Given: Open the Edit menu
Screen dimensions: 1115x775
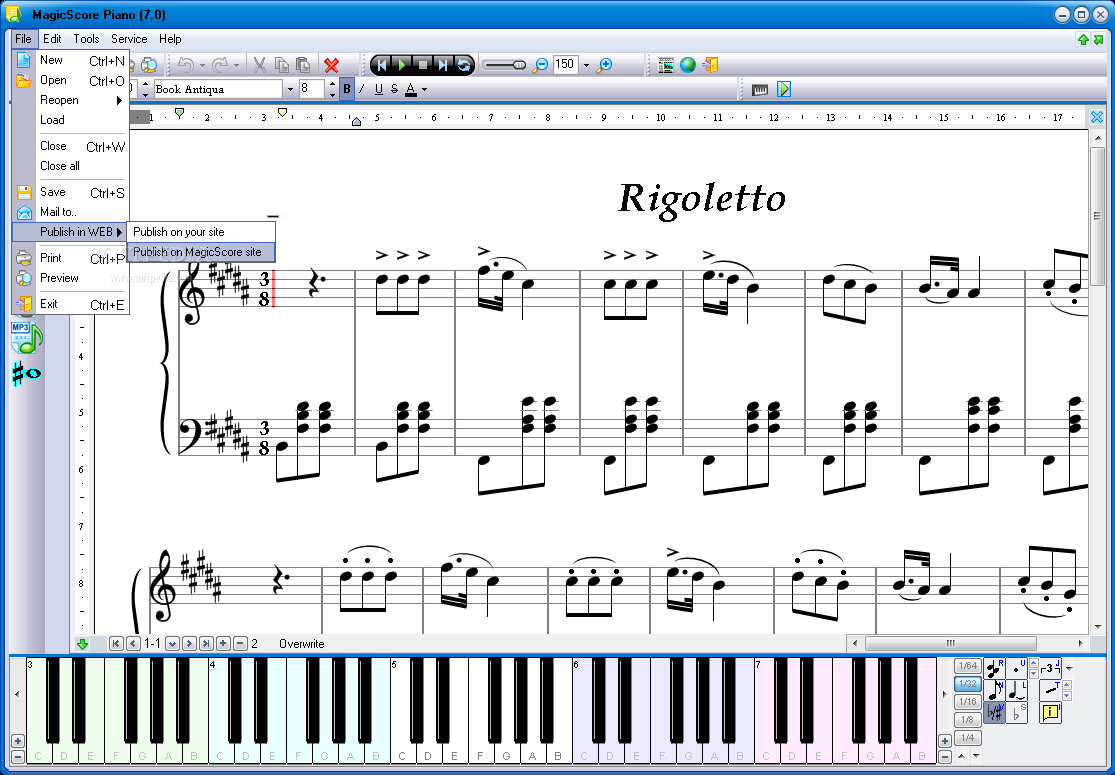Looking at the screenshot, I should (52, 39).
